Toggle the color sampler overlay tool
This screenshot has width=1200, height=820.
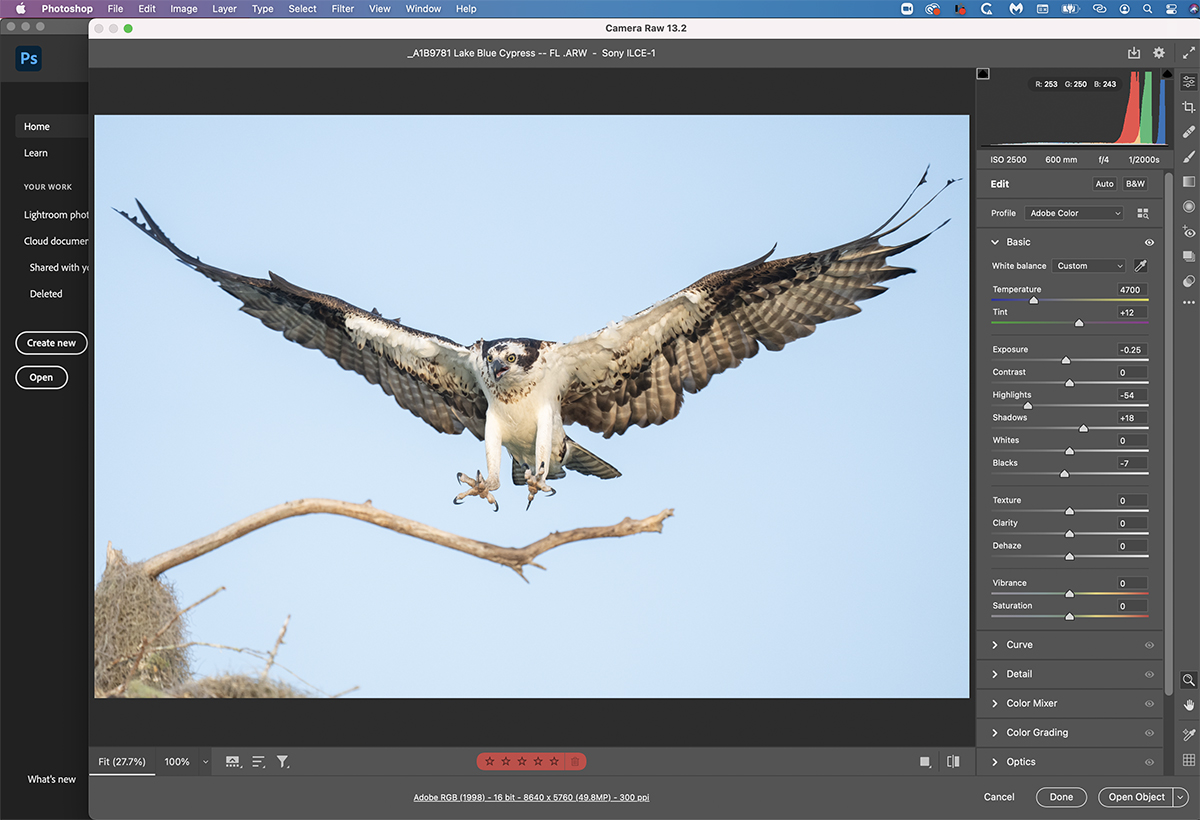[1188, 735]
